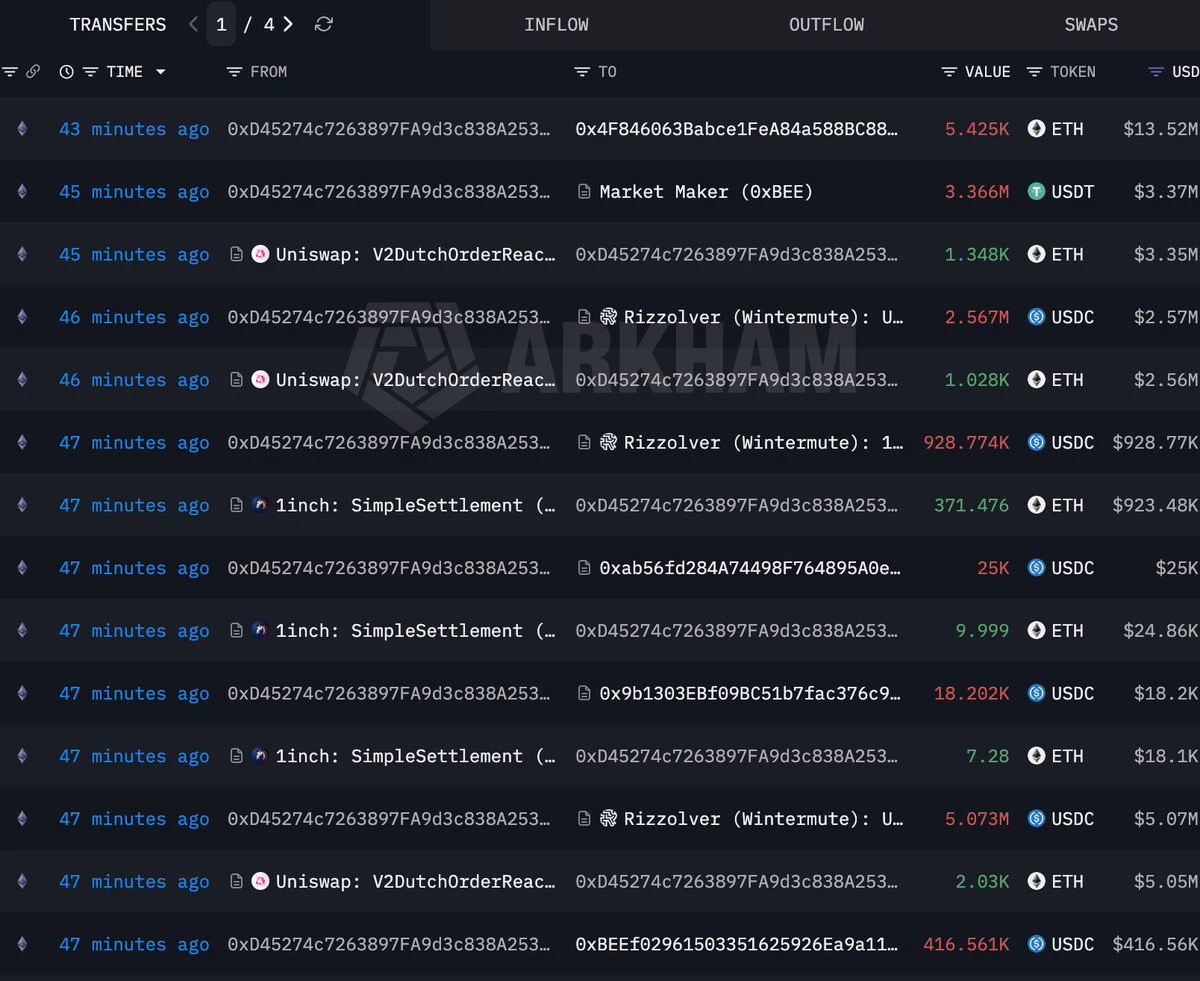
Task: Open sender address in 43 minutes row
Action: tap(389, 129)
